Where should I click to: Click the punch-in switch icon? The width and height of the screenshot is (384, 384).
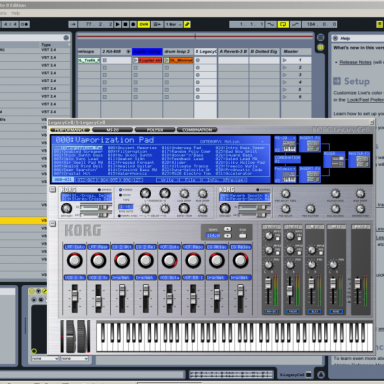point(271,24)
